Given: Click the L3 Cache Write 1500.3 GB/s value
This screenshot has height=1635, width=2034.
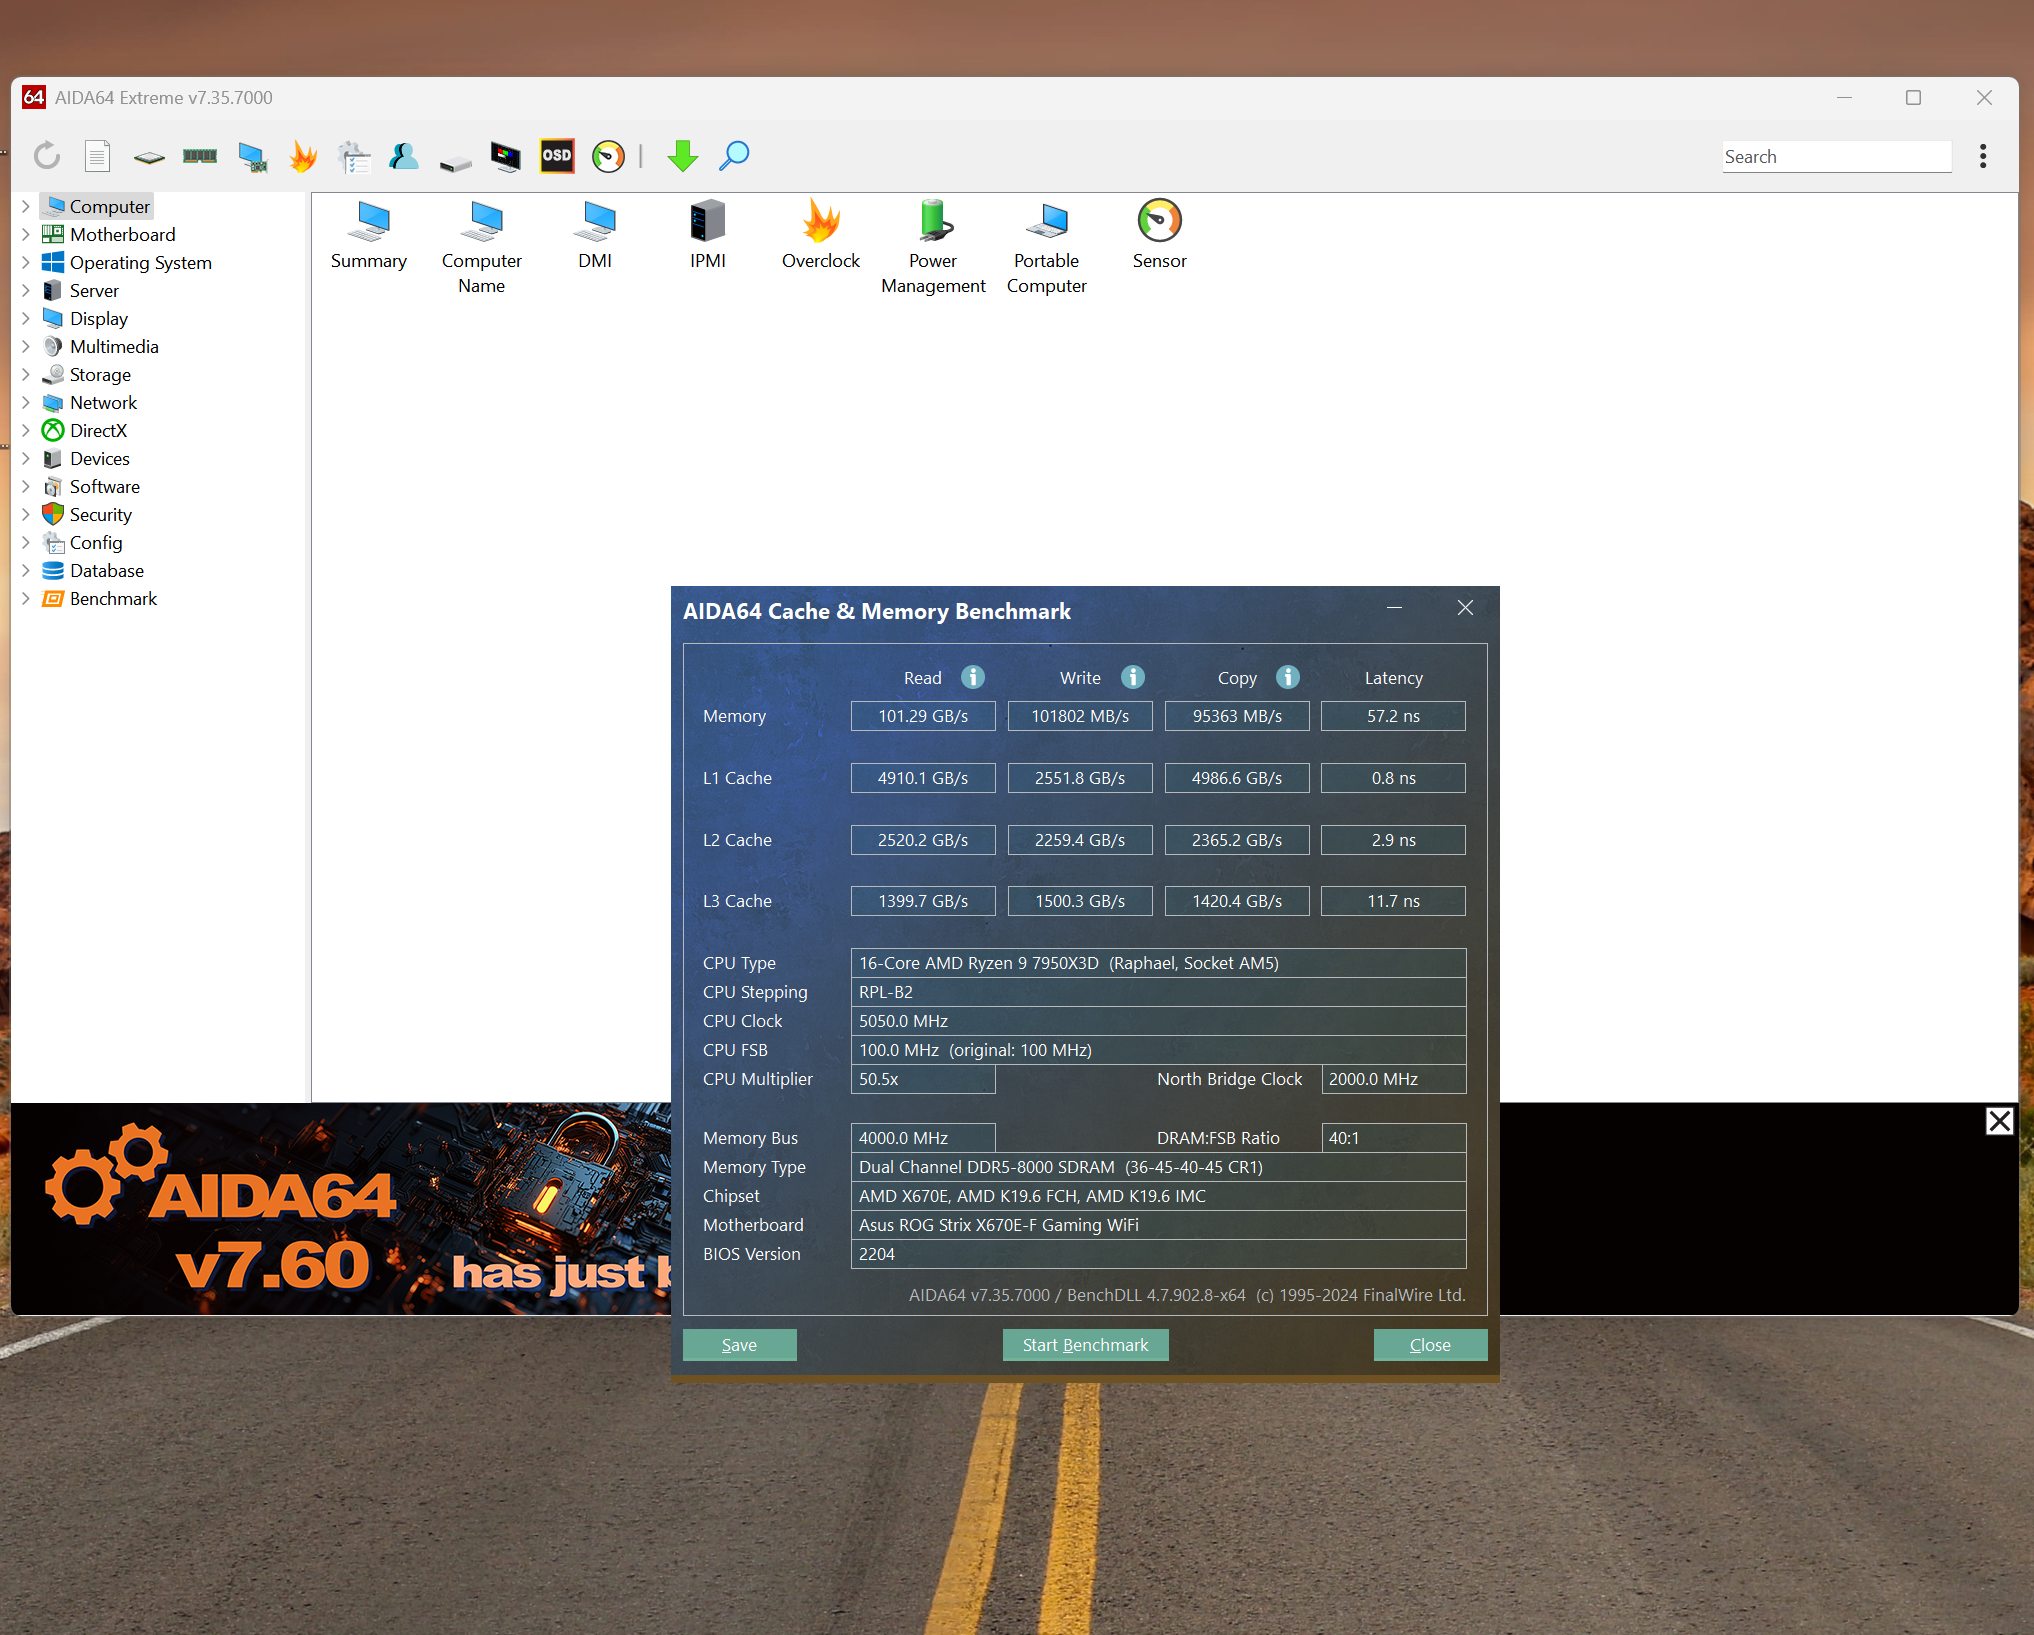Looking at the screenshot, I should tap(1080, 901).
